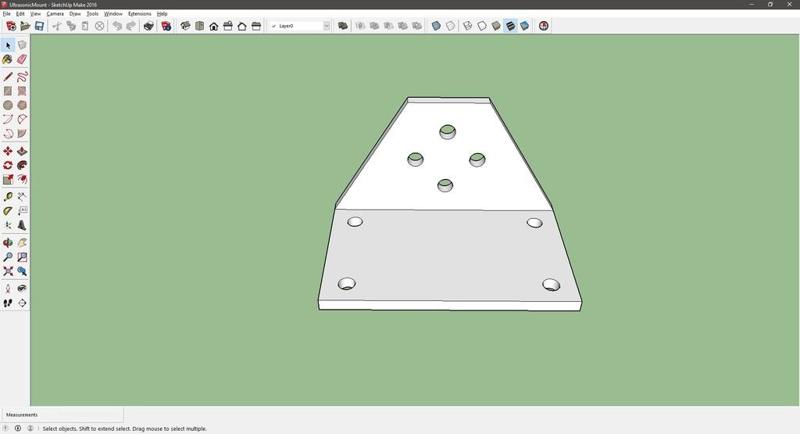Open the Layer Manager
Viewport: 800px width, 434px height.
(343, 25)
